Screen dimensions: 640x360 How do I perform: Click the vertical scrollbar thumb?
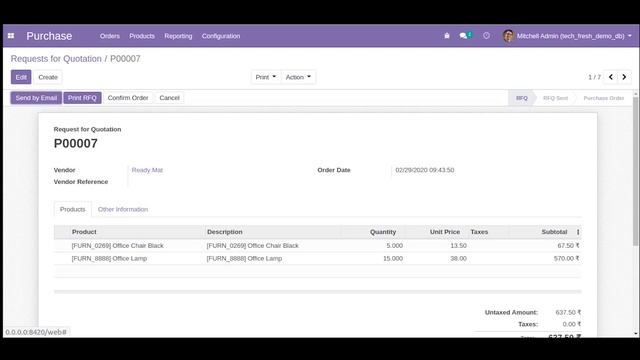[x=636, y=171]
